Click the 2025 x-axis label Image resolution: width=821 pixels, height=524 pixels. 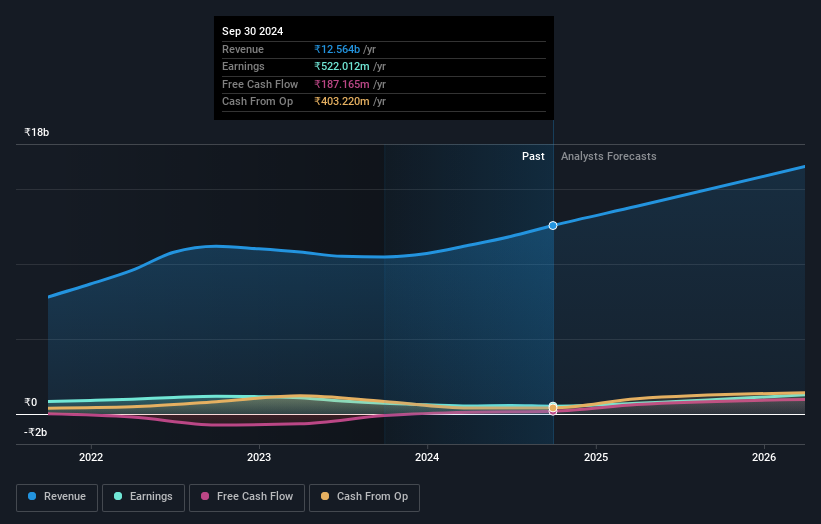pyautogui.click(x=596, y=457)
